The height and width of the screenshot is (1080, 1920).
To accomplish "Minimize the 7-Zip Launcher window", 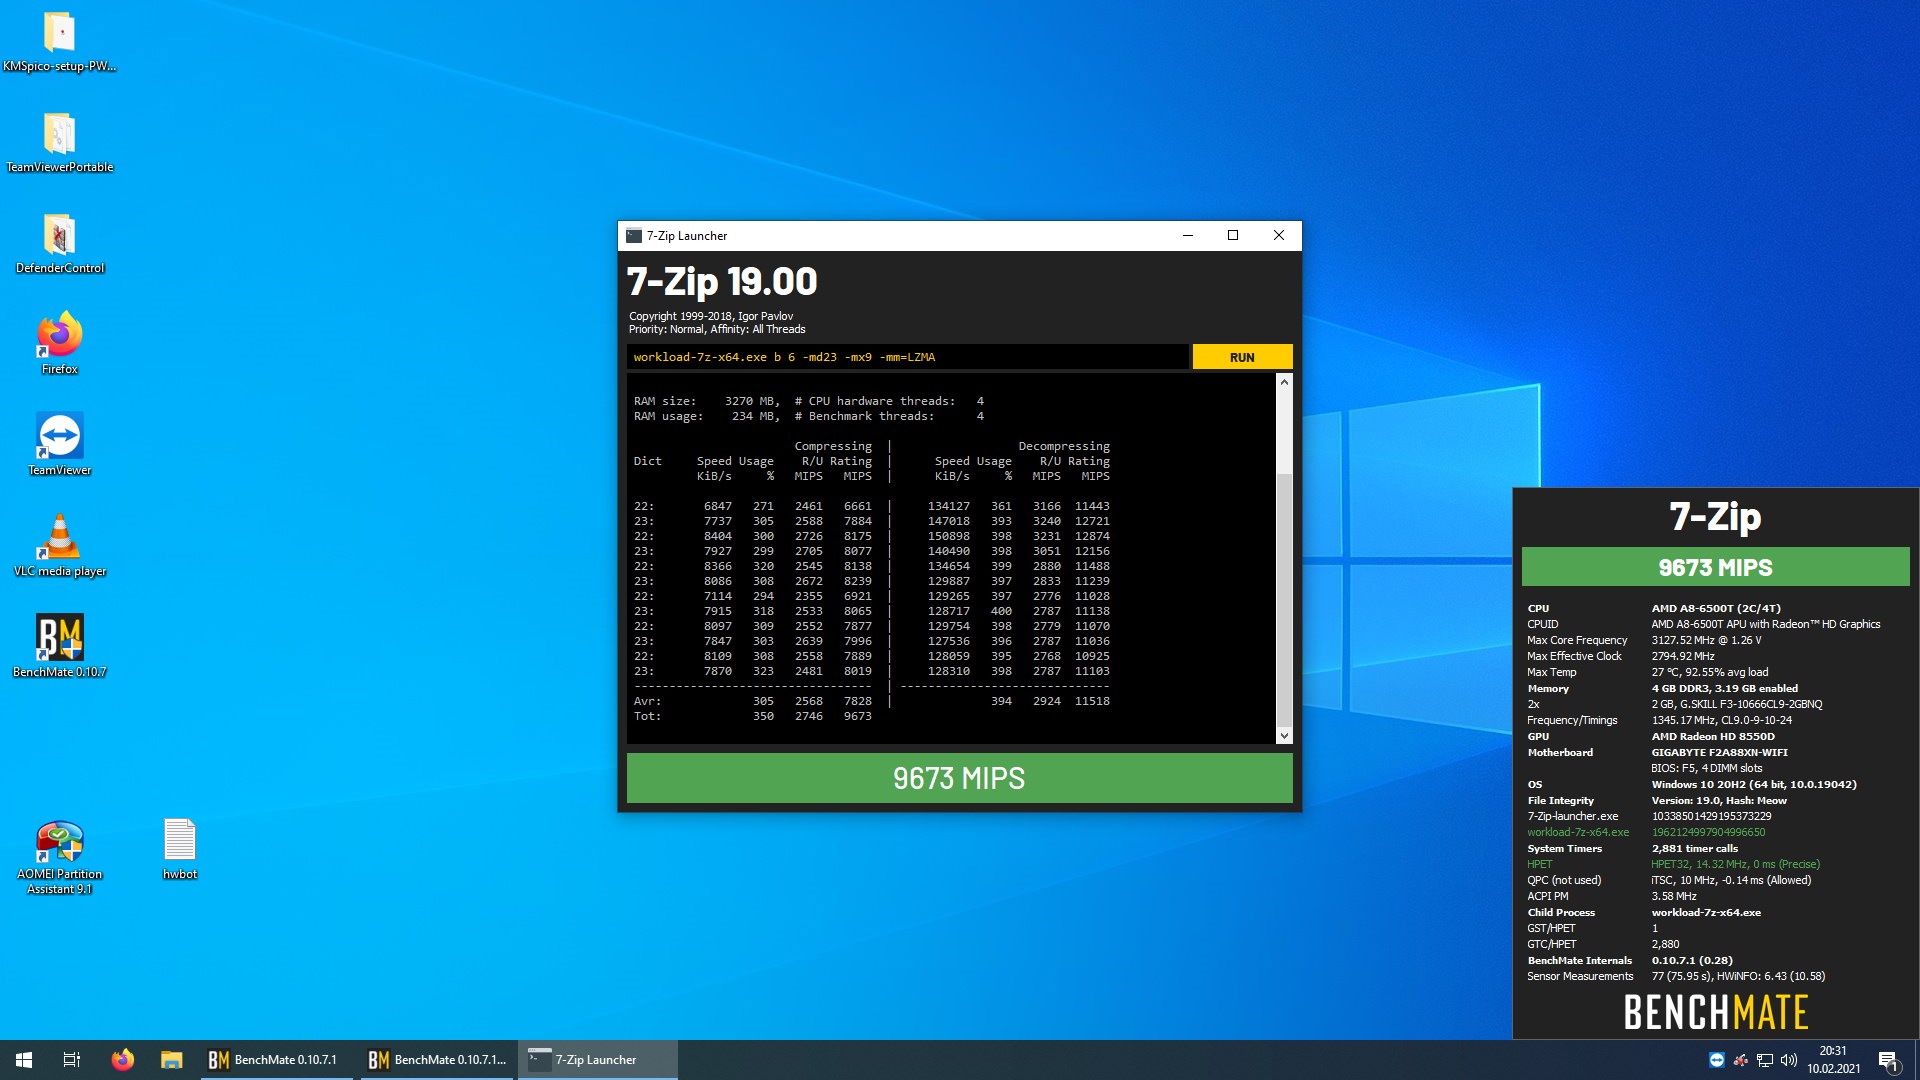I will (1188, 236).
